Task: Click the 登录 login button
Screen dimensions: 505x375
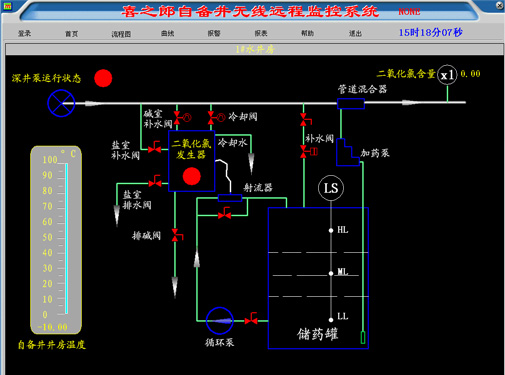Action: pos(24,33)
